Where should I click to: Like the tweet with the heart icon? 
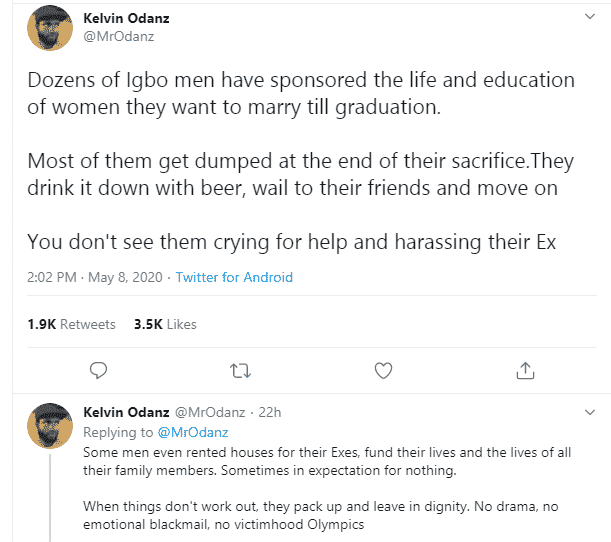pos(383,371)
